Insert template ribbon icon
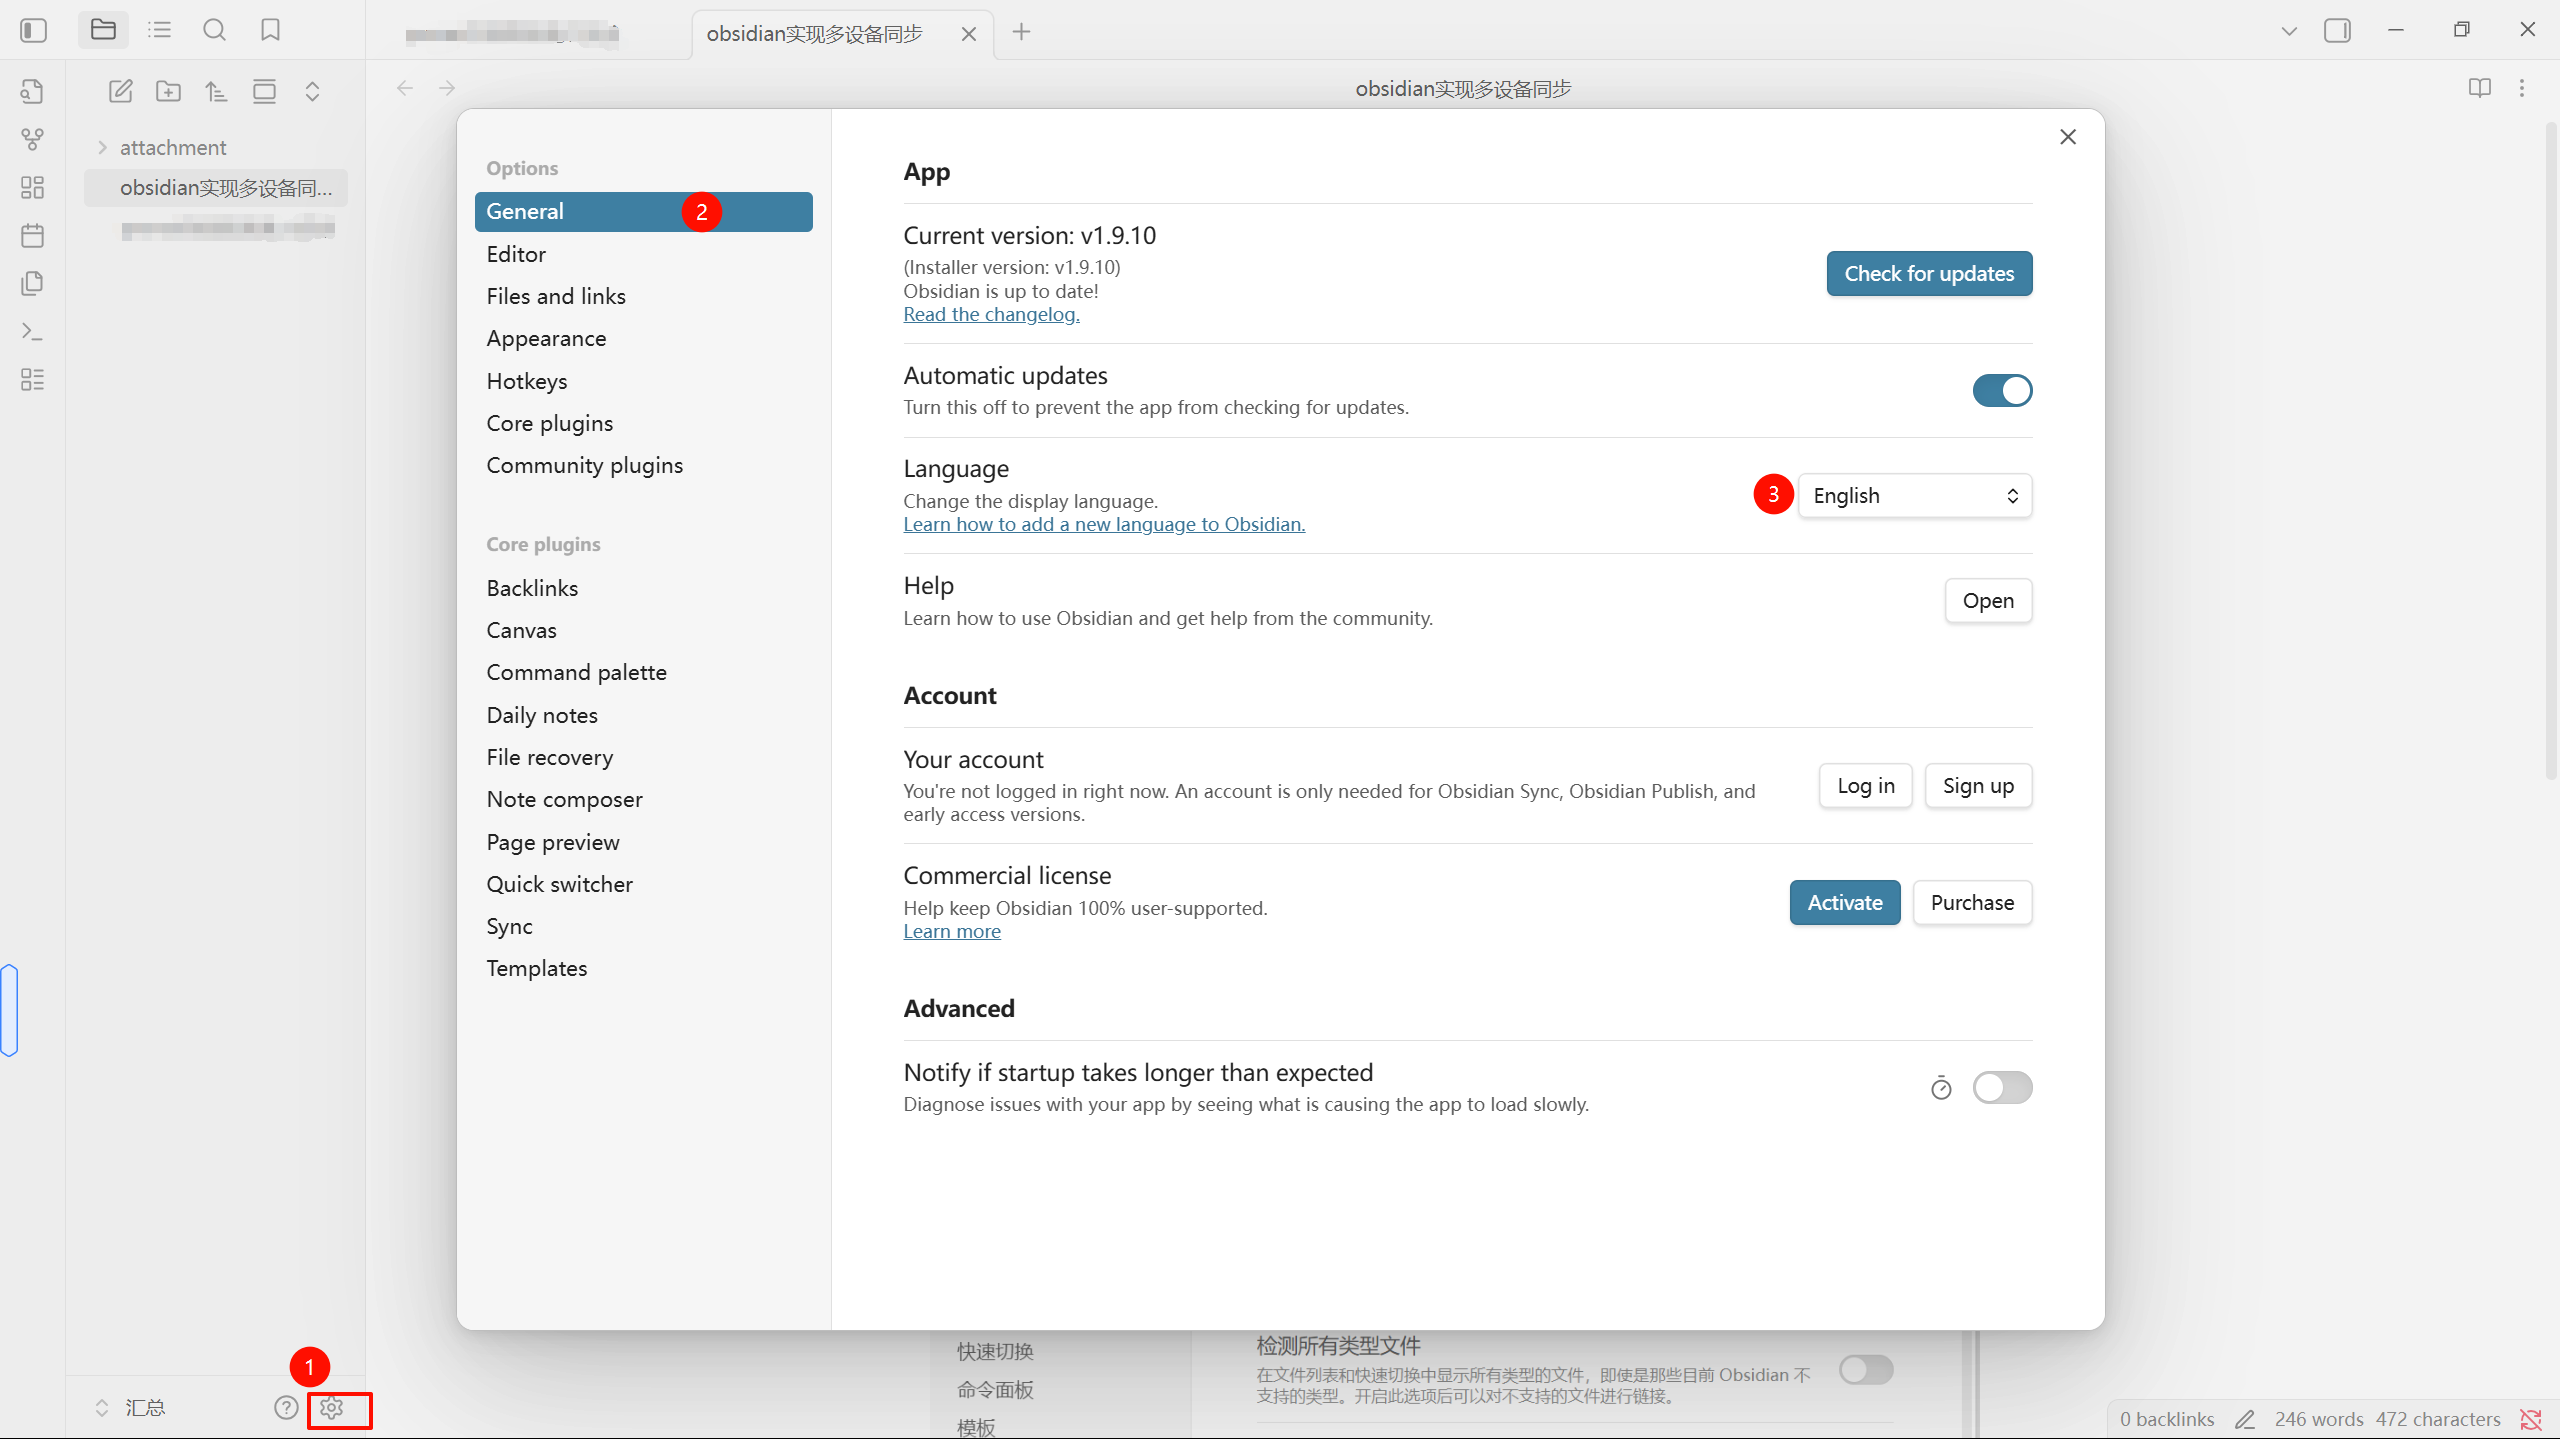 coord(32,284)
